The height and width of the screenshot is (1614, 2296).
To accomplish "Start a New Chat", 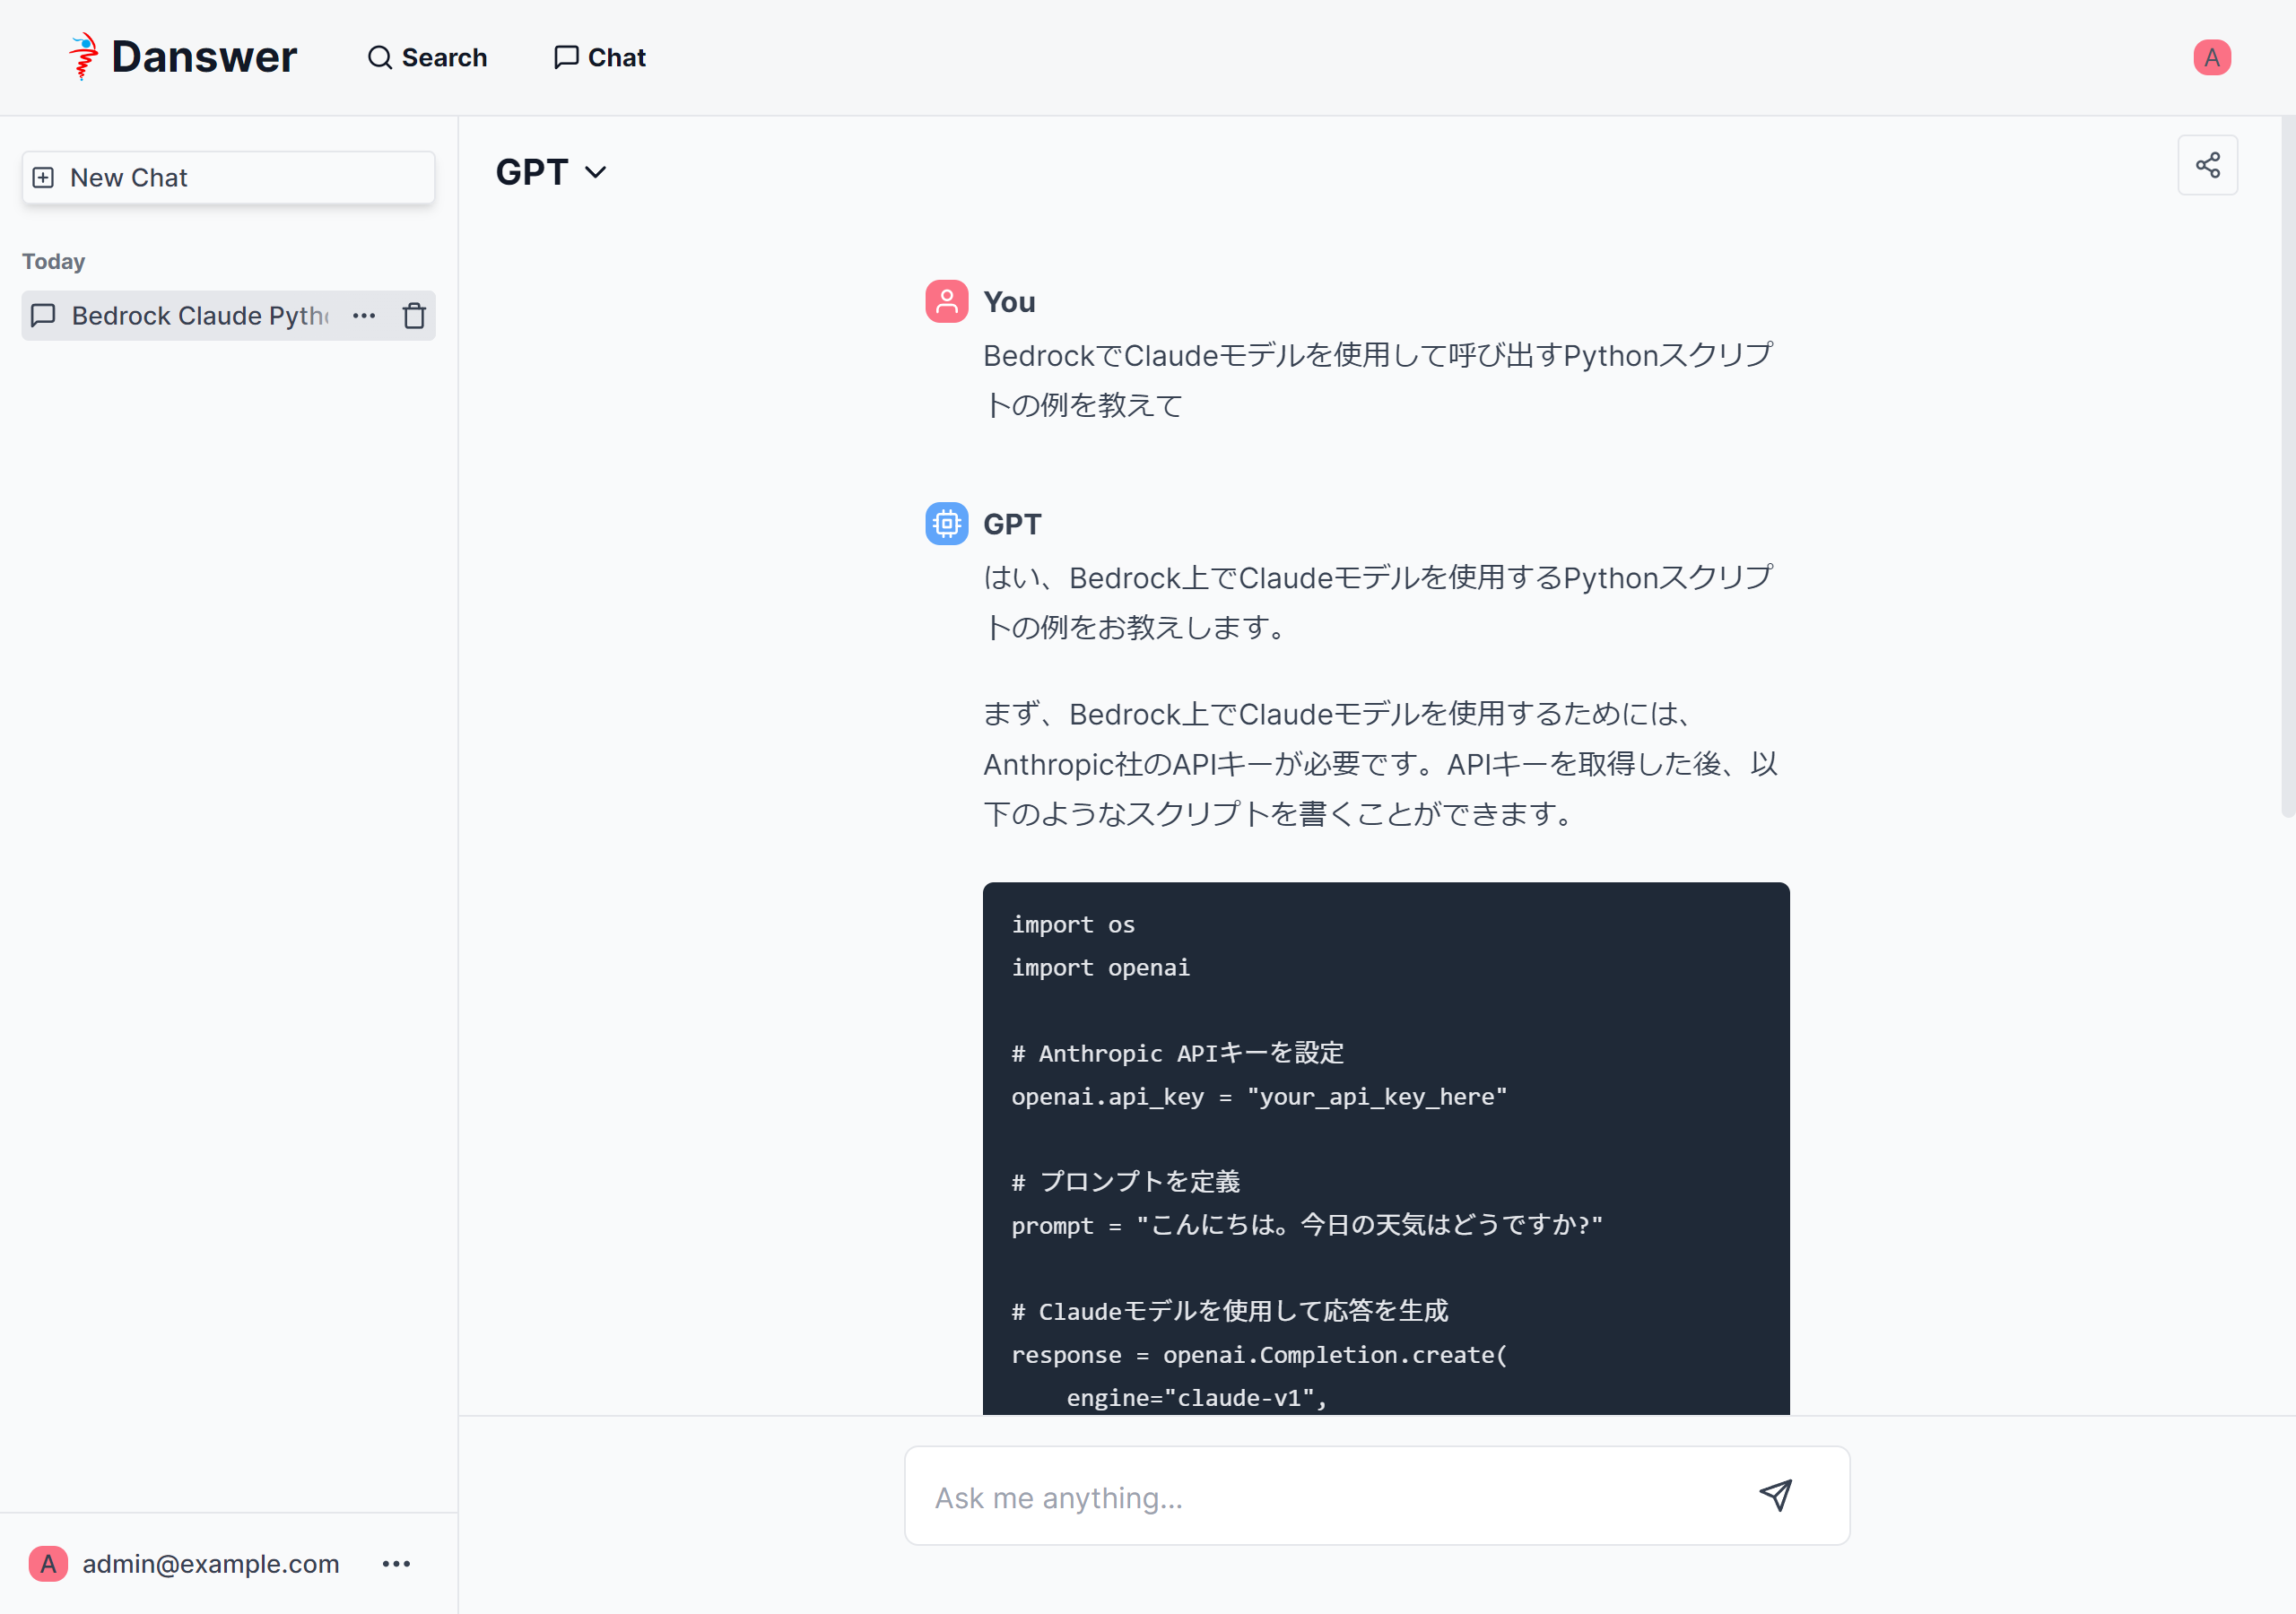I will (x=228, y=178).
